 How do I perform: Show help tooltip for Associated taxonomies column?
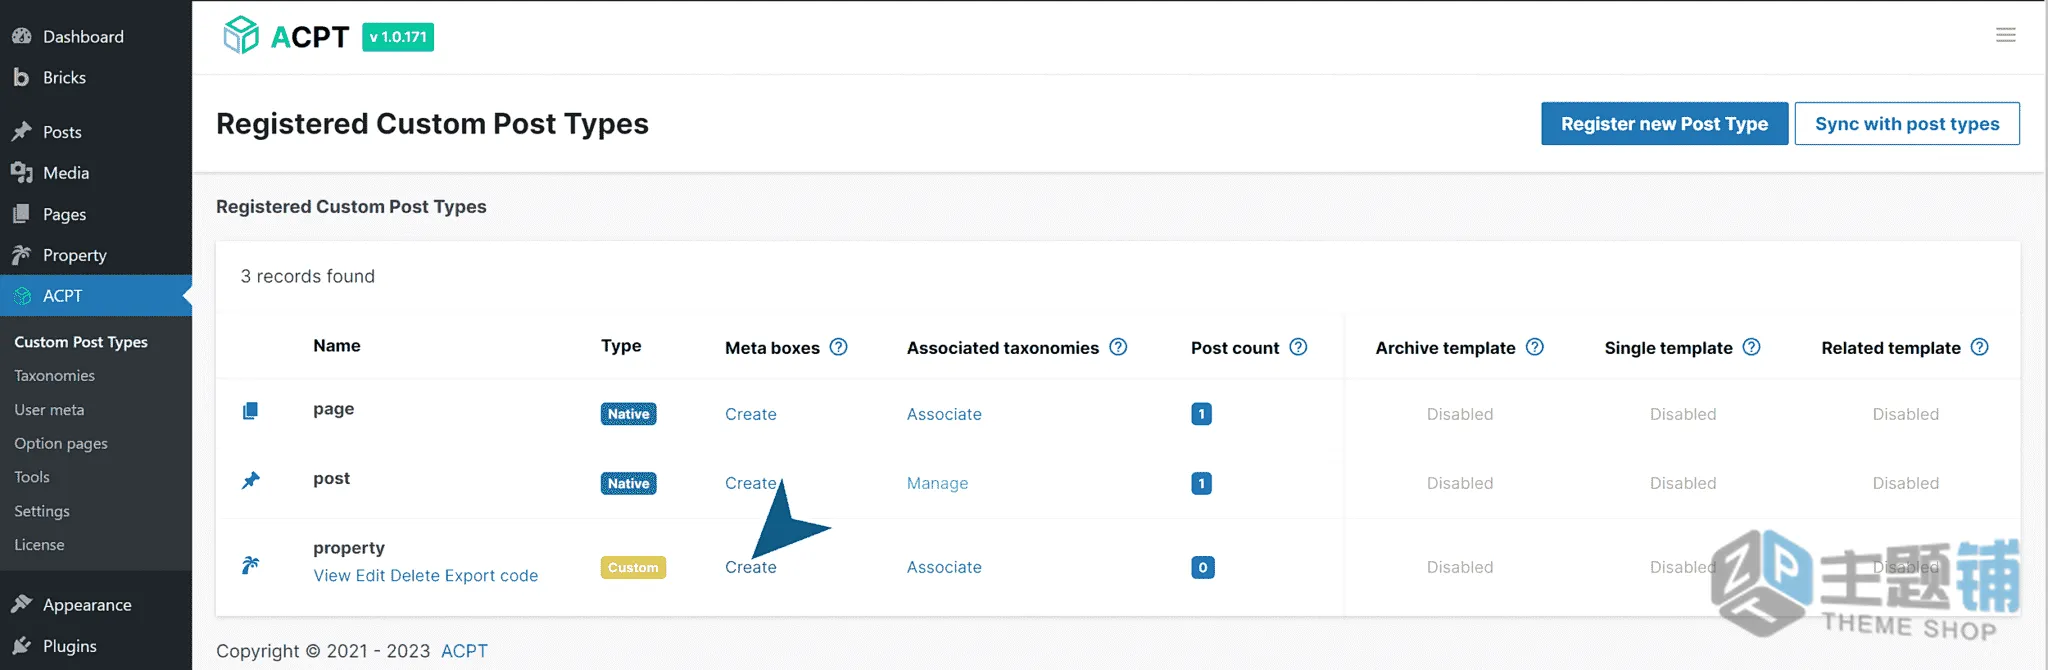[1118, 347]
